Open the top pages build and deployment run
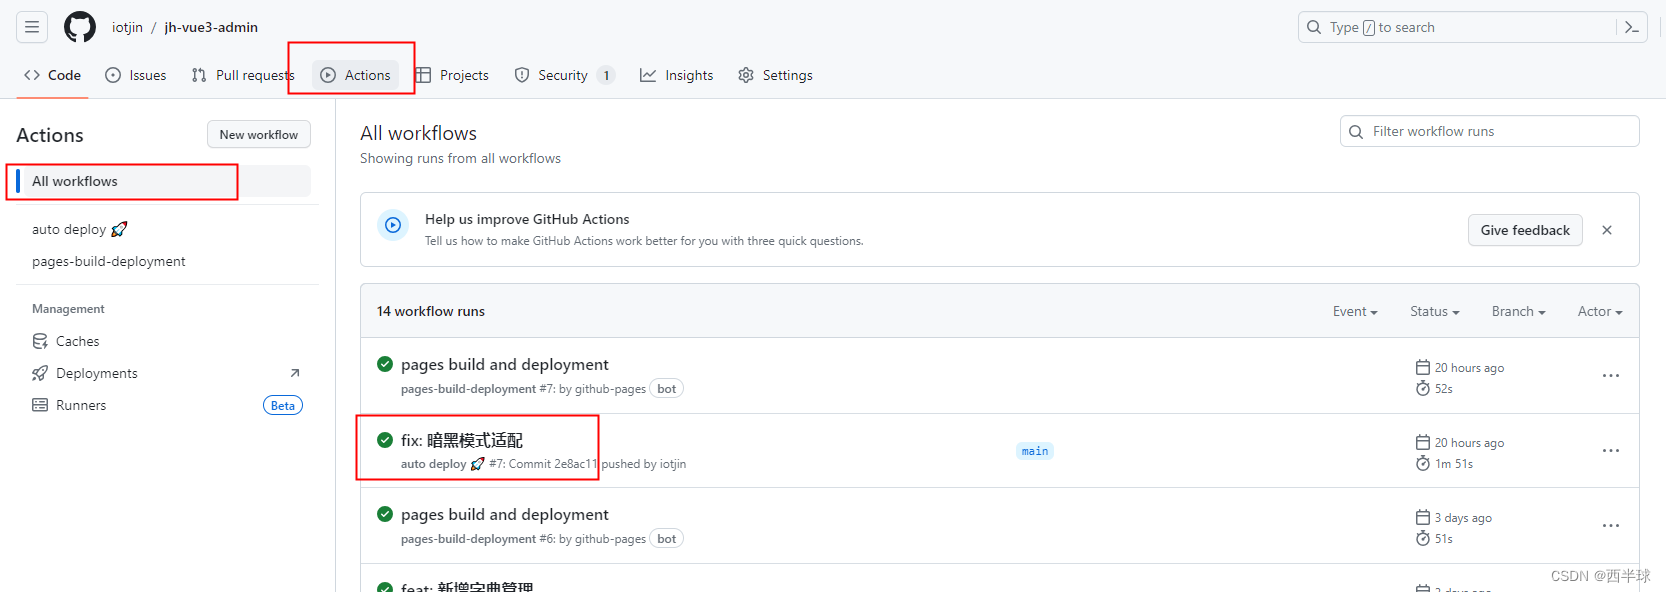 (504, 364)
